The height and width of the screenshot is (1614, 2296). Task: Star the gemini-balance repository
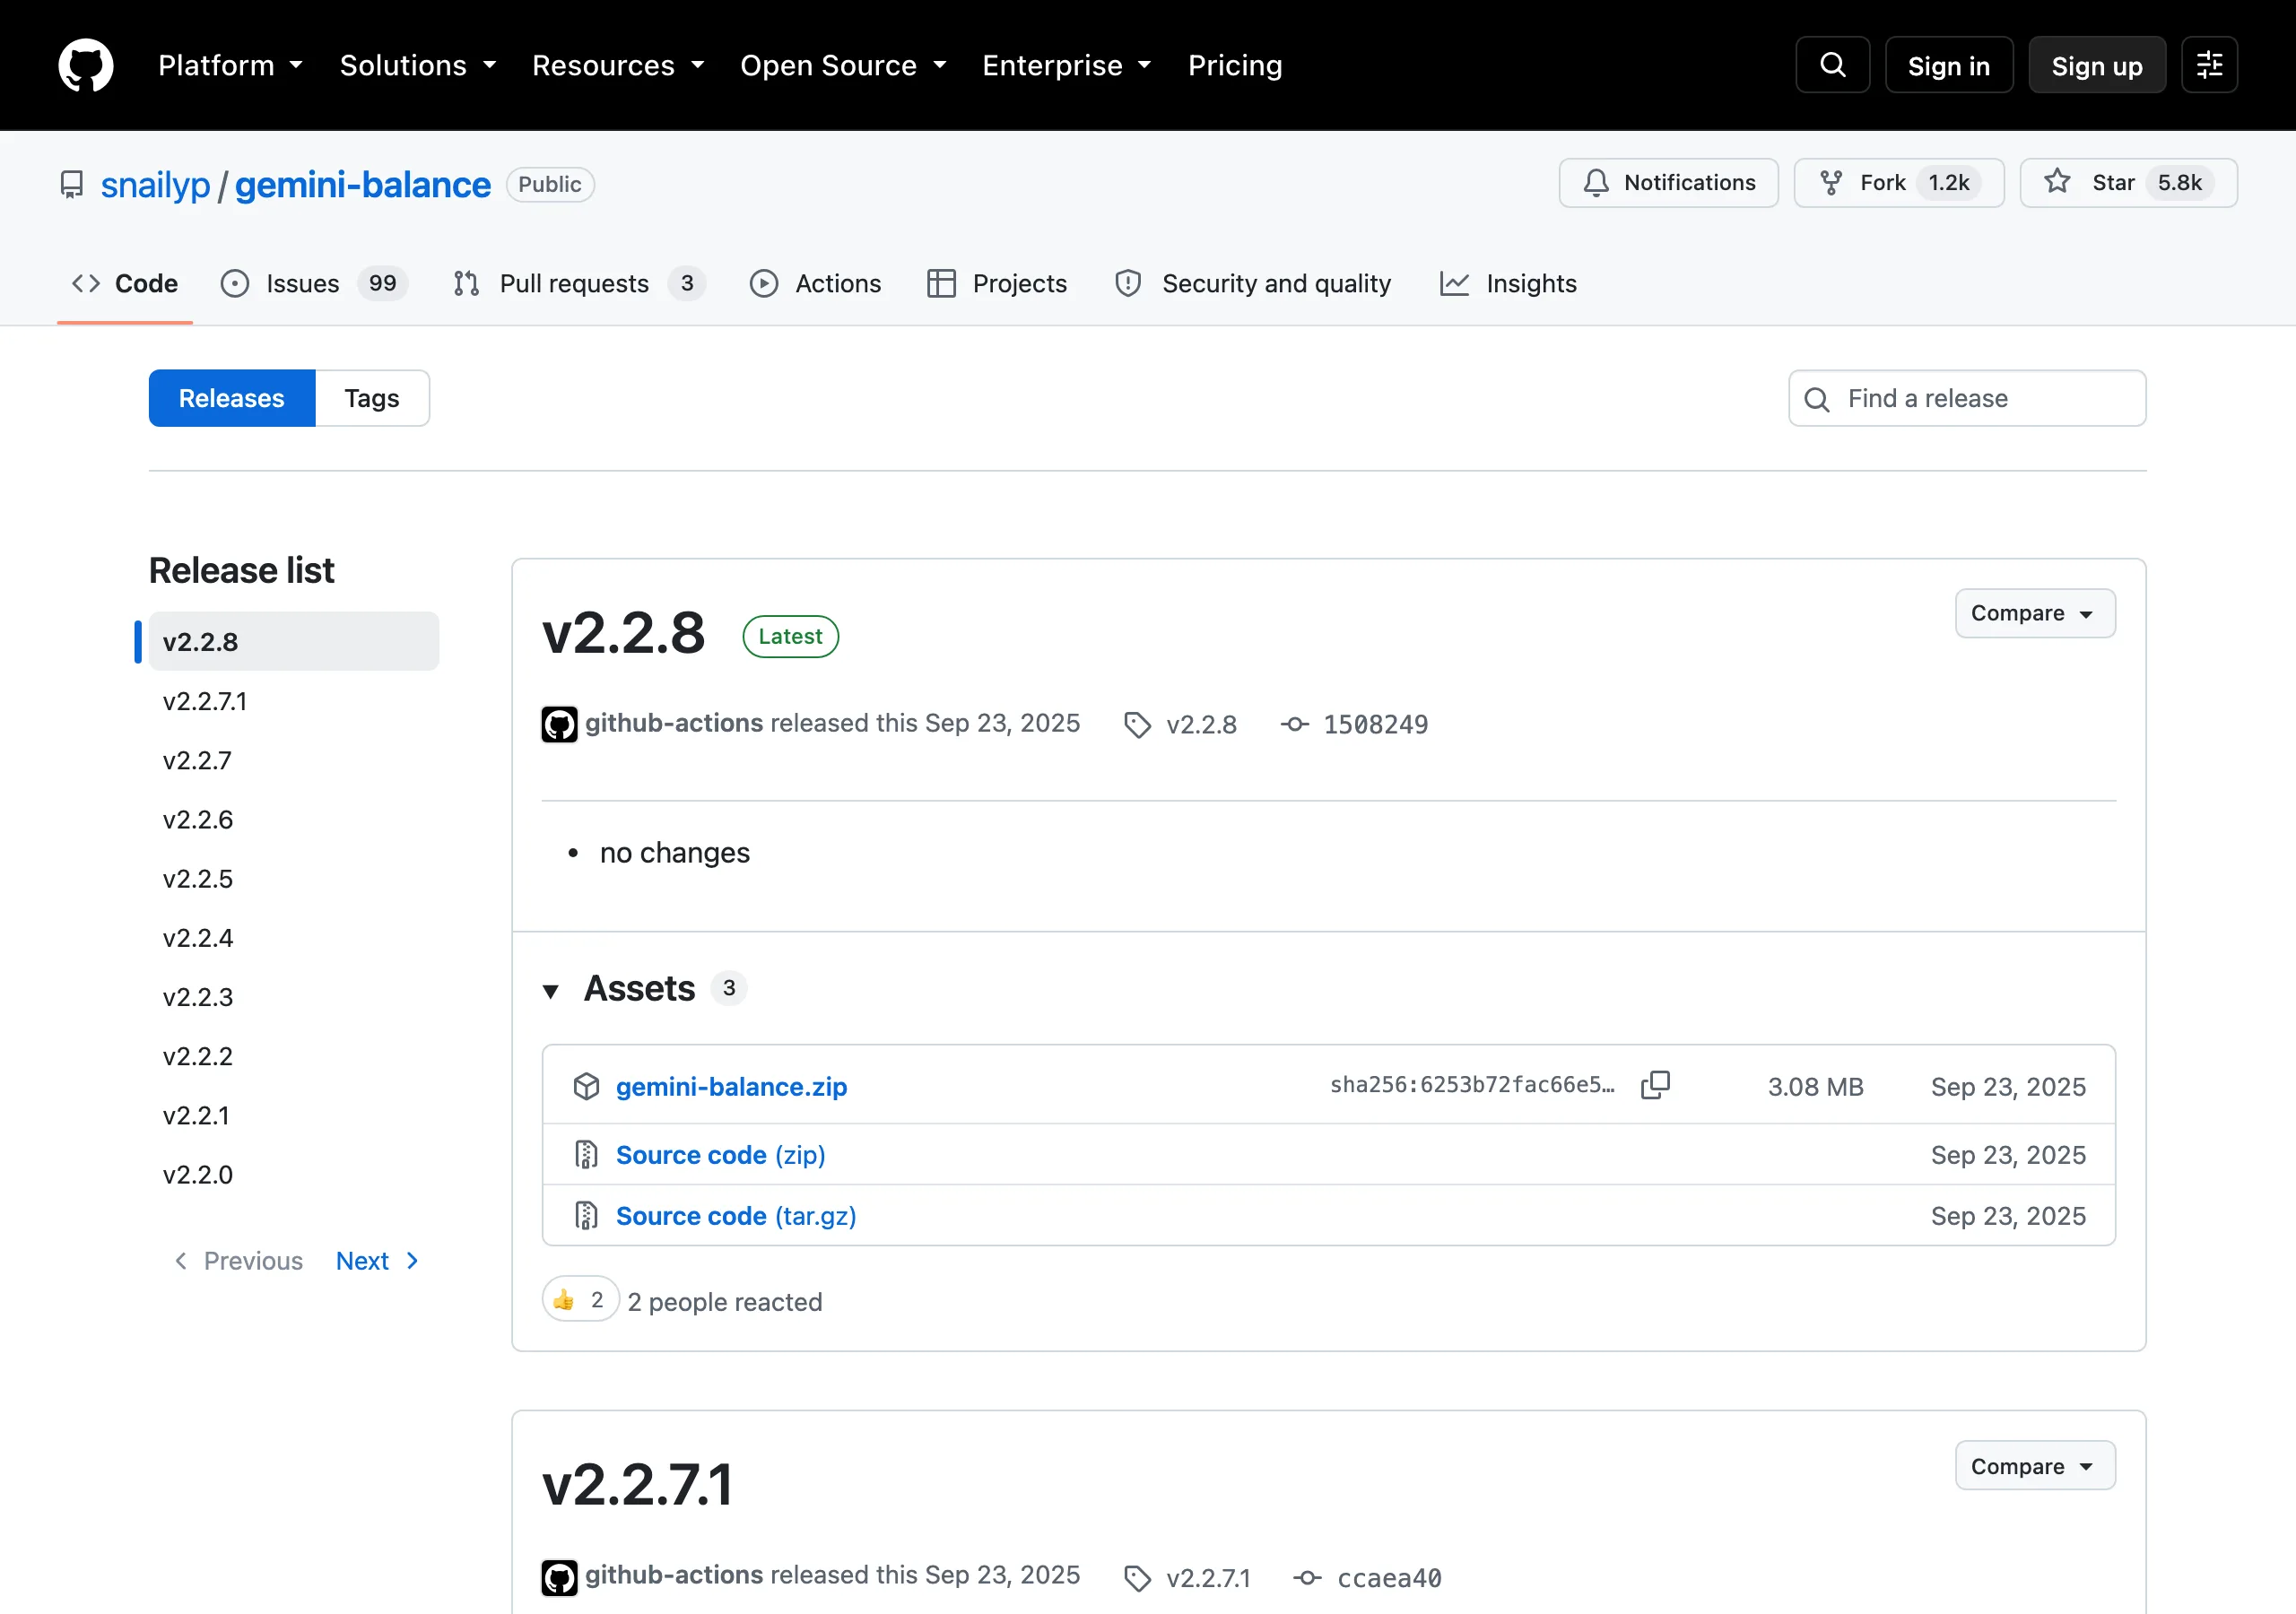[x=2128, y=183]
